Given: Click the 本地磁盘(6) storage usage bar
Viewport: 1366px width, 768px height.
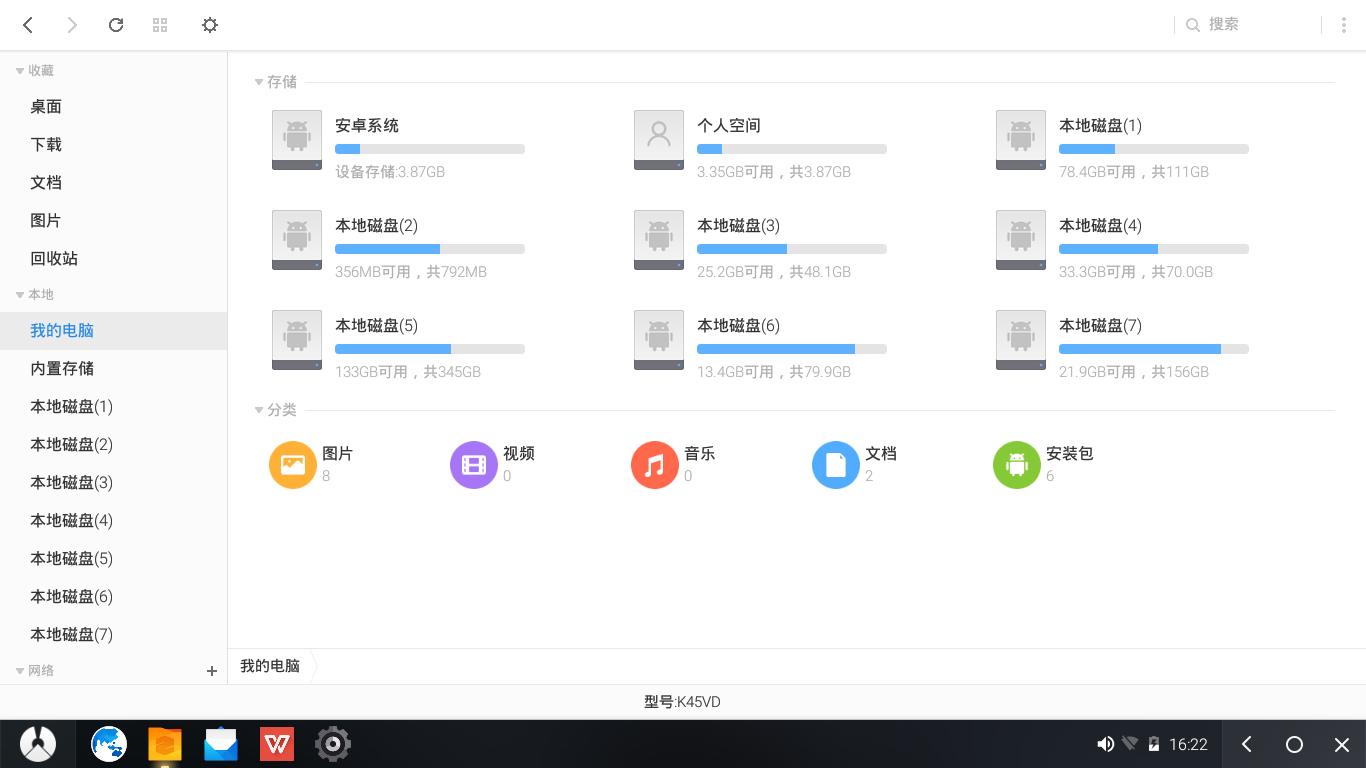Looking at the screenshot, I should point(792,349).
